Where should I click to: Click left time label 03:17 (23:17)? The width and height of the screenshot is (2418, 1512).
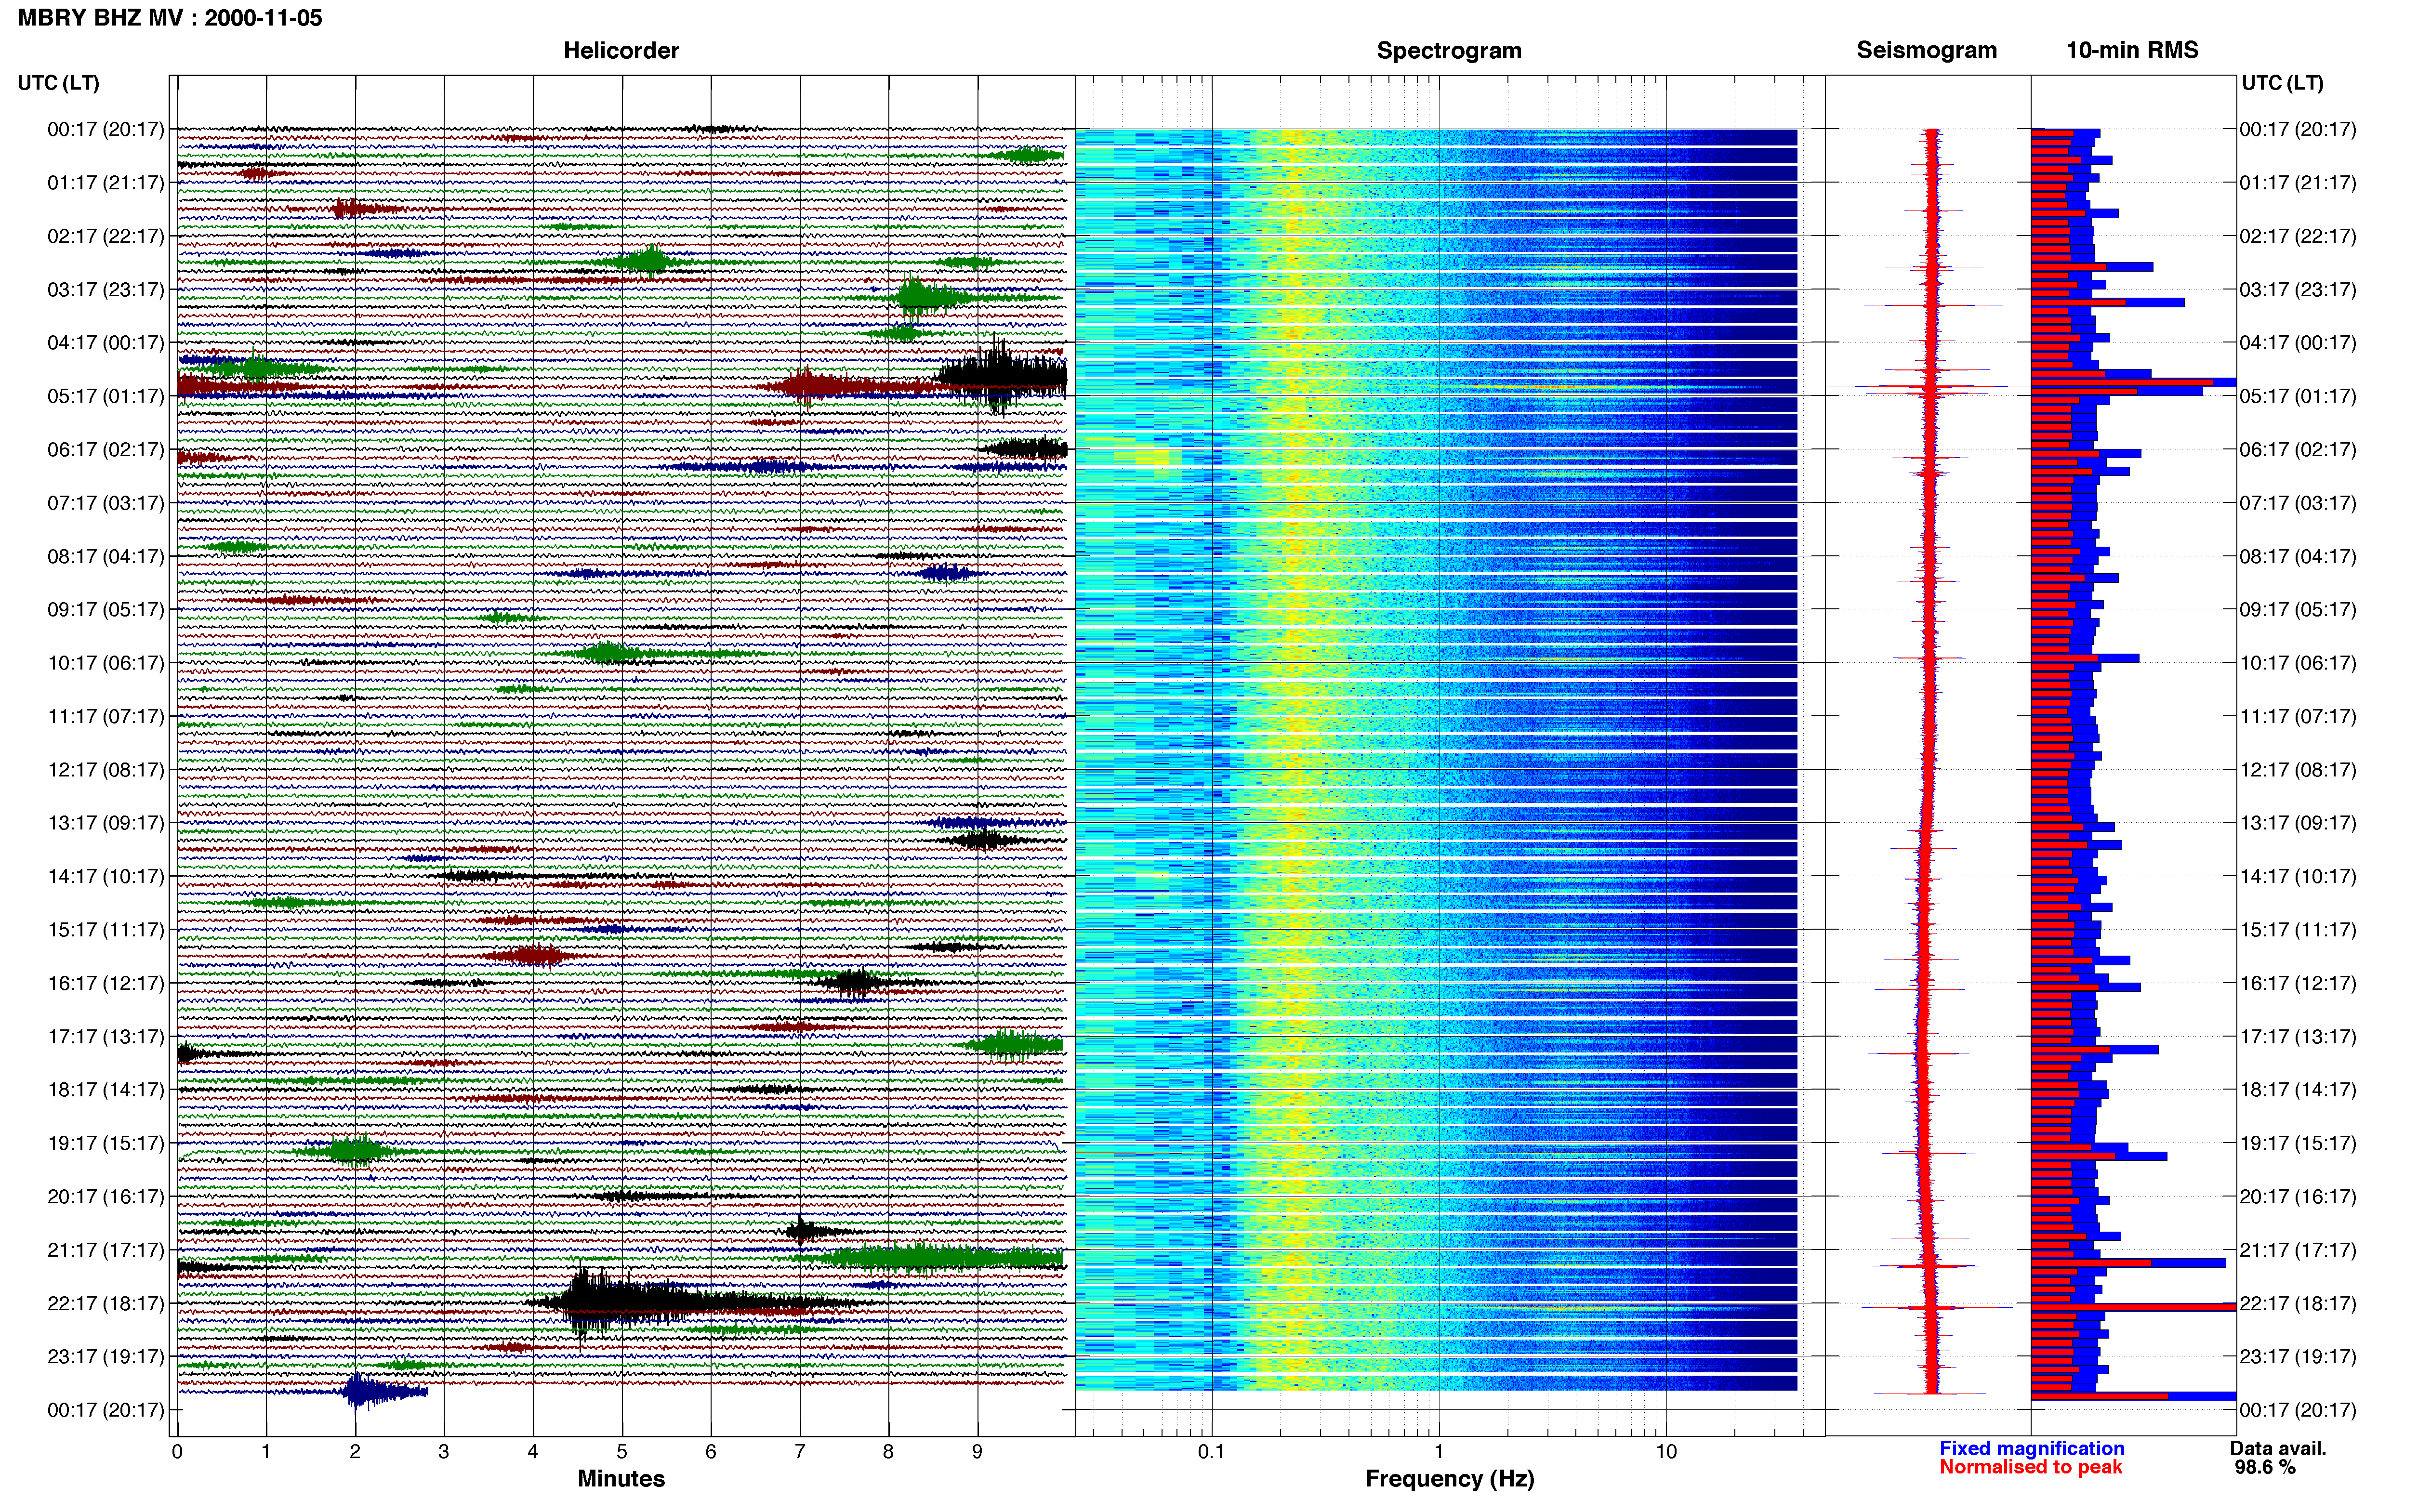105,289
